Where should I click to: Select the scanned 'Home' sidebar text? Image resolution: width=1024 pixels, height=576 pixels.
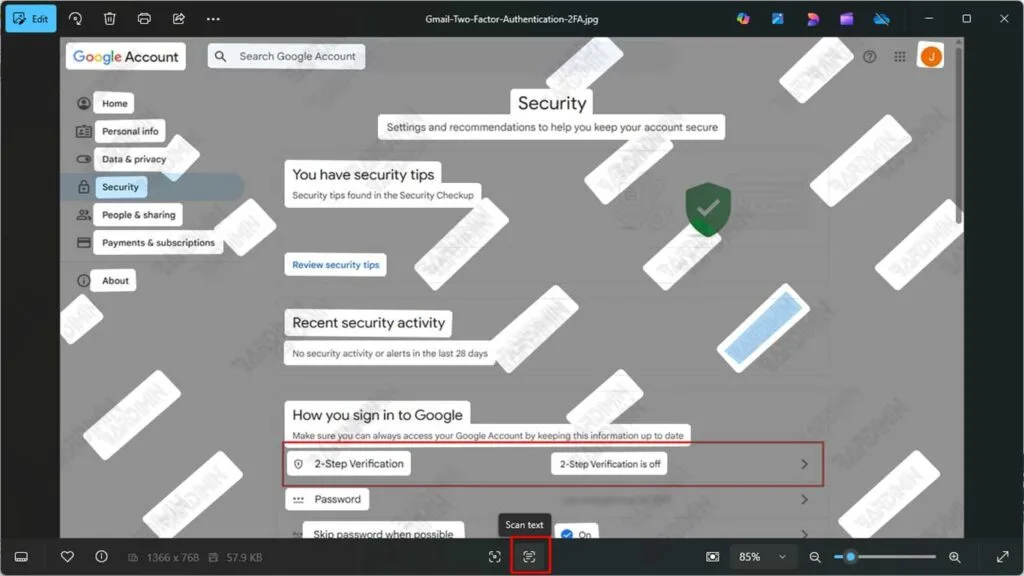coord(114,103)
